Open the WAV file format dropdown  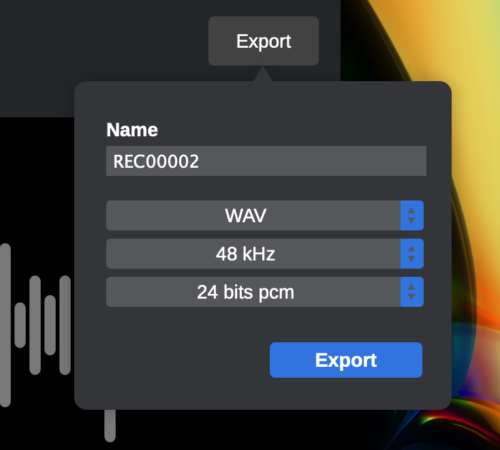point(265,215)
